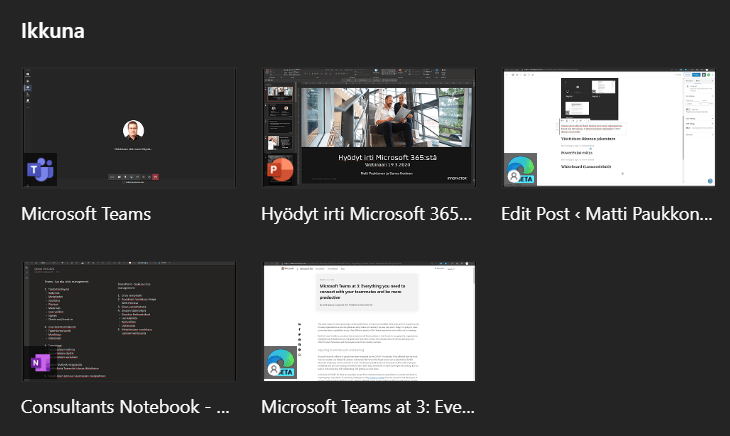Click Edge BETA icon on Teams at 3 window

click(x=282, y=363)
